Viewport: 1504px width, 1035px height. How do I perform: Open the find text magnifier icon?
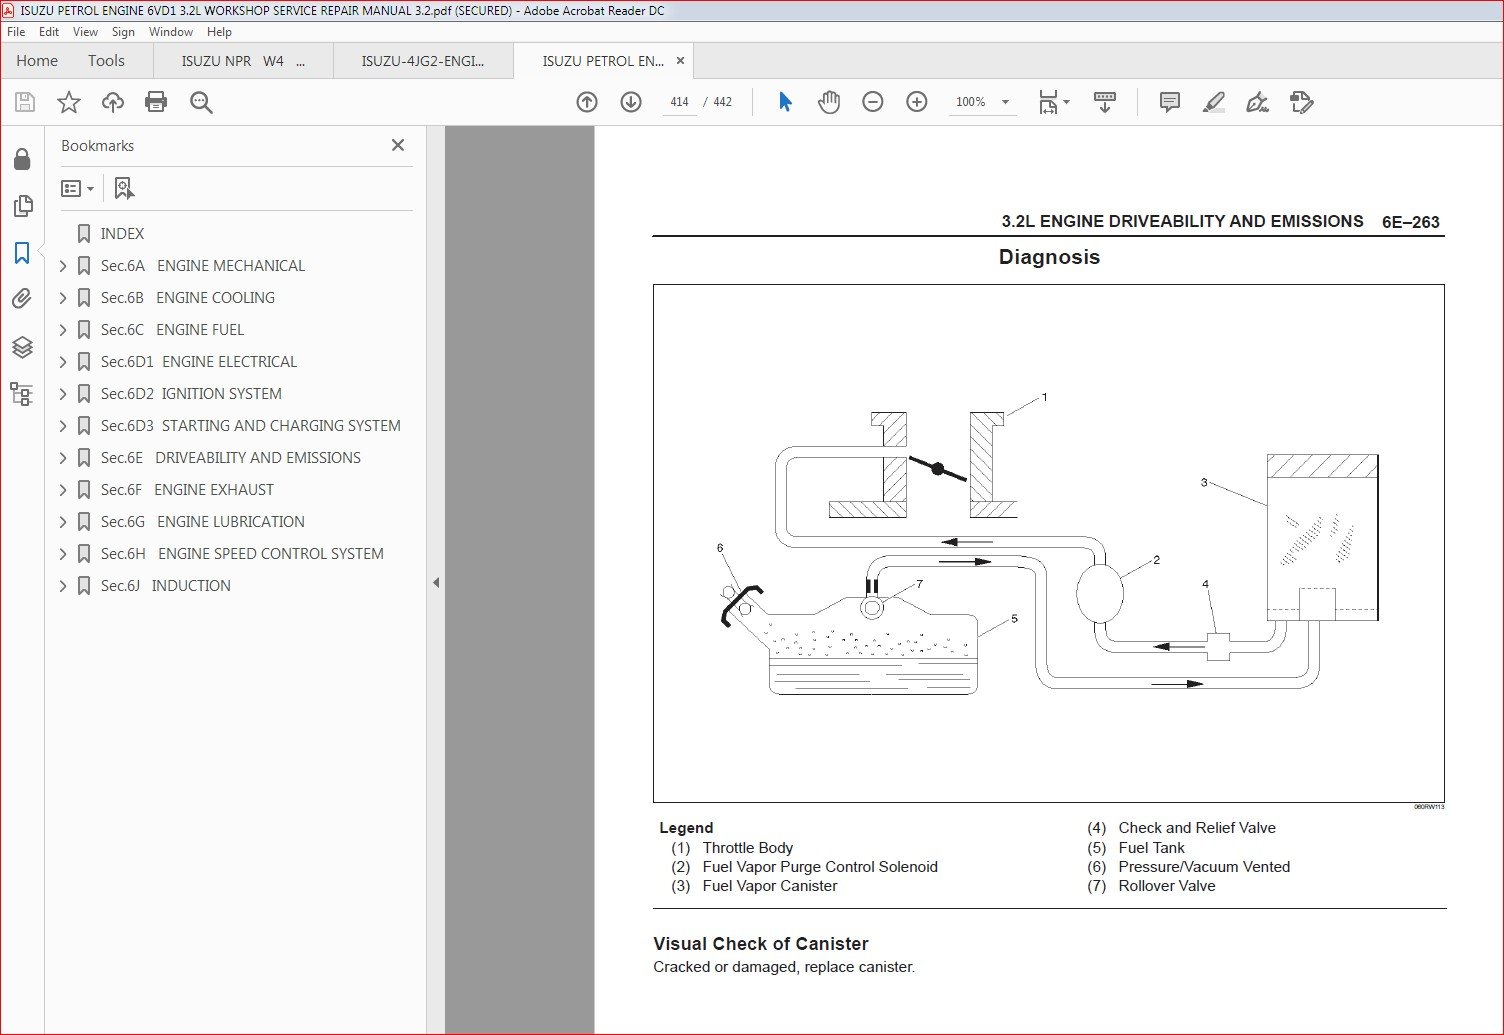tap(201, 102)
